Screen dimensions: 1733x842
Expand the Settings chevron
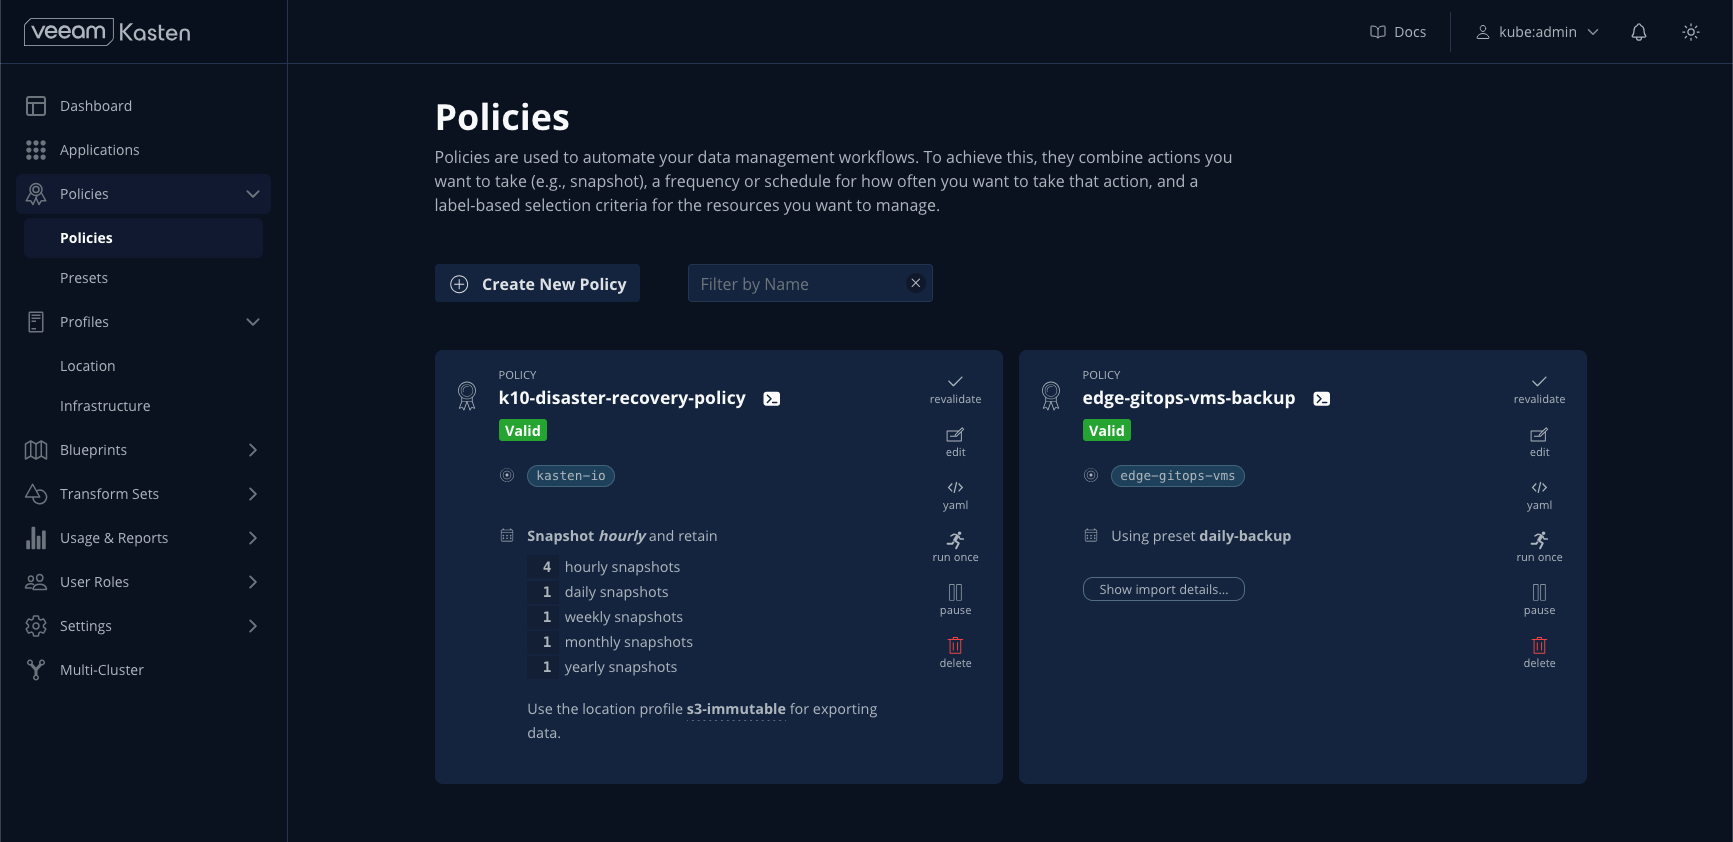(x=253, y=626)
